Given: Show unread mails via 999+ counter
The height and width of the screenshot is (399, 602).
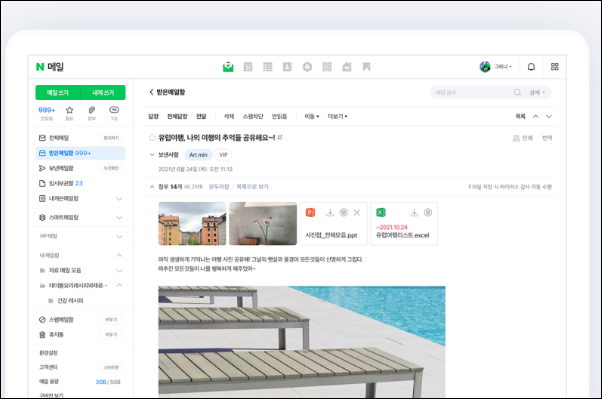Looking at the screenshot, I should pos(47,110).
